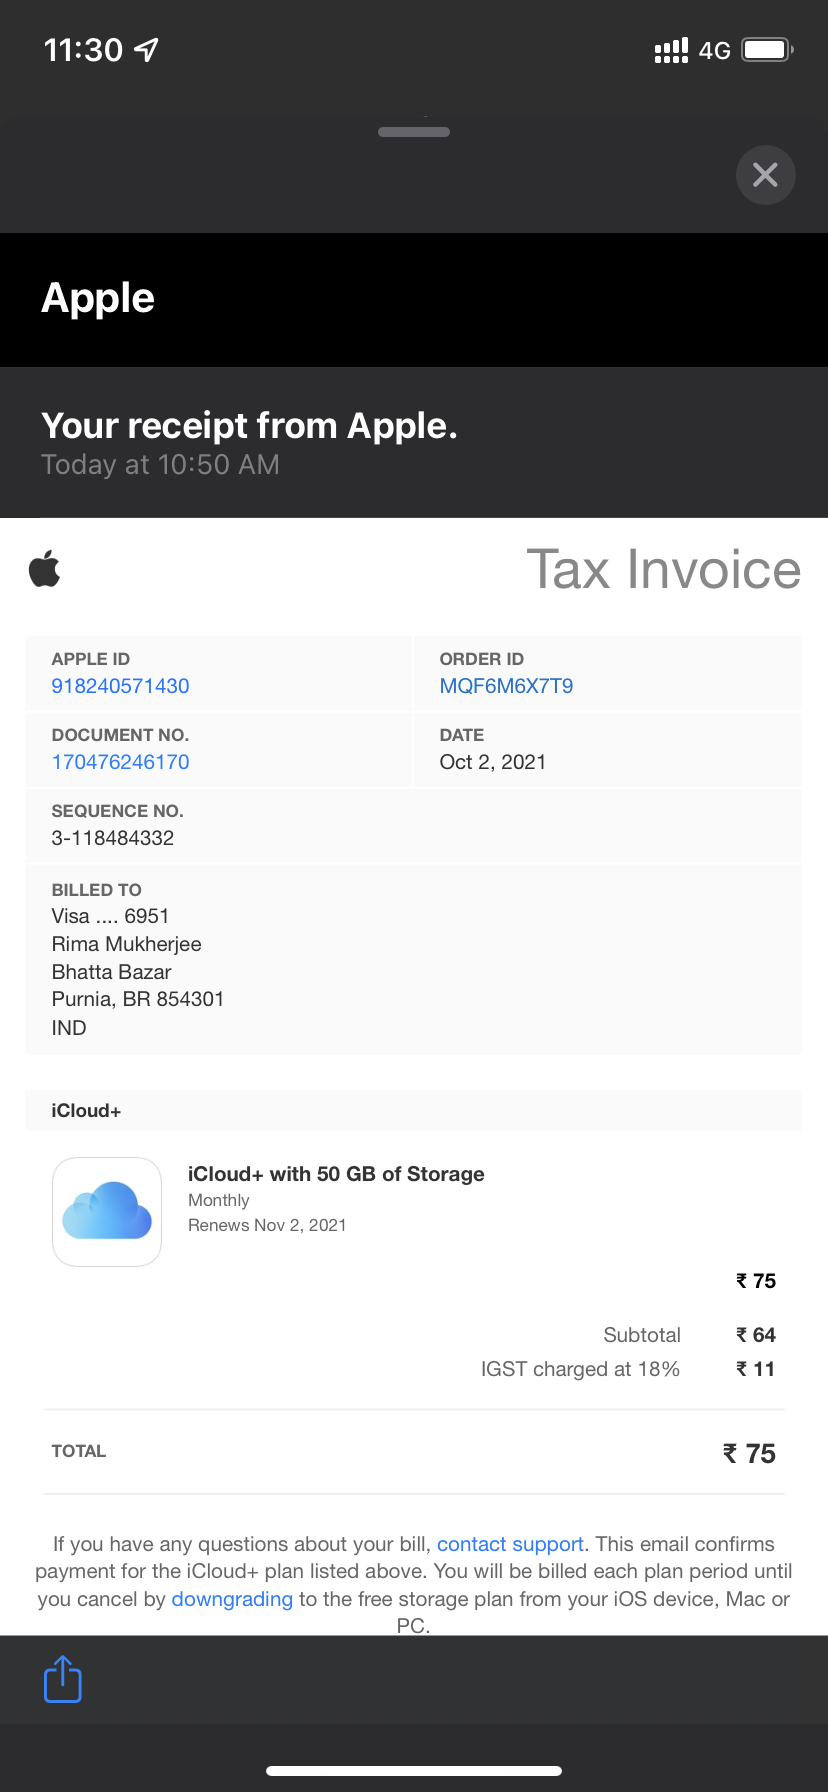Screen dimensions: 828x1792
Task: Open the Order ID MQF6M6X7T9 link
Action: (506, 686)
